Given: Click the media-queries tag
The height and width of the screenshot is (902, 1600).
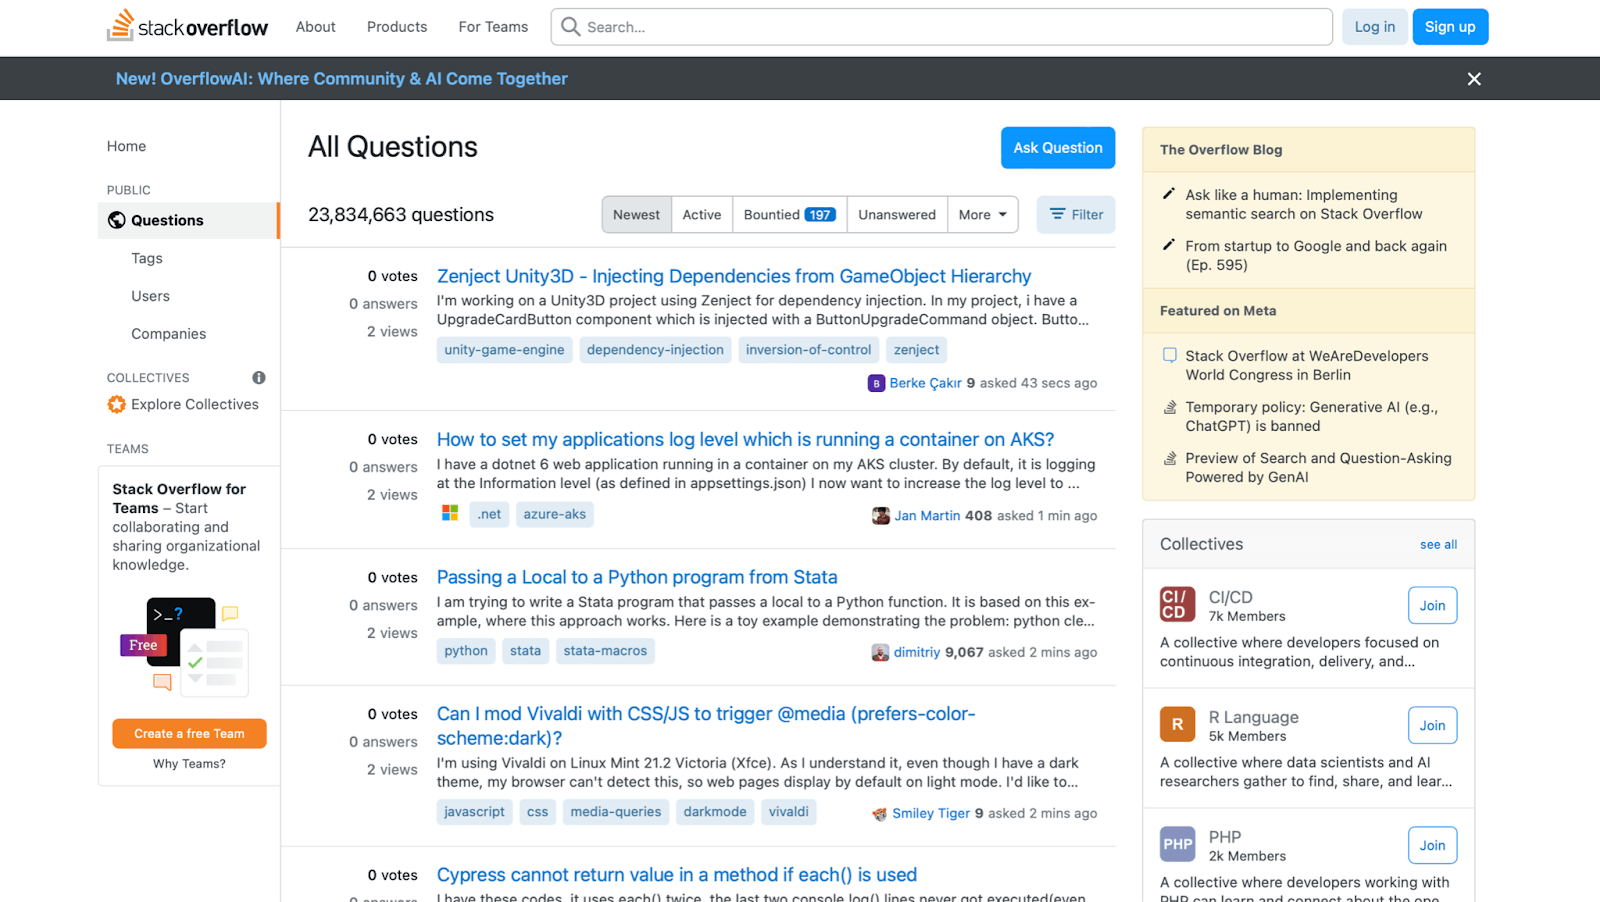Looking at the screenshot, I should tap(616, 812).
